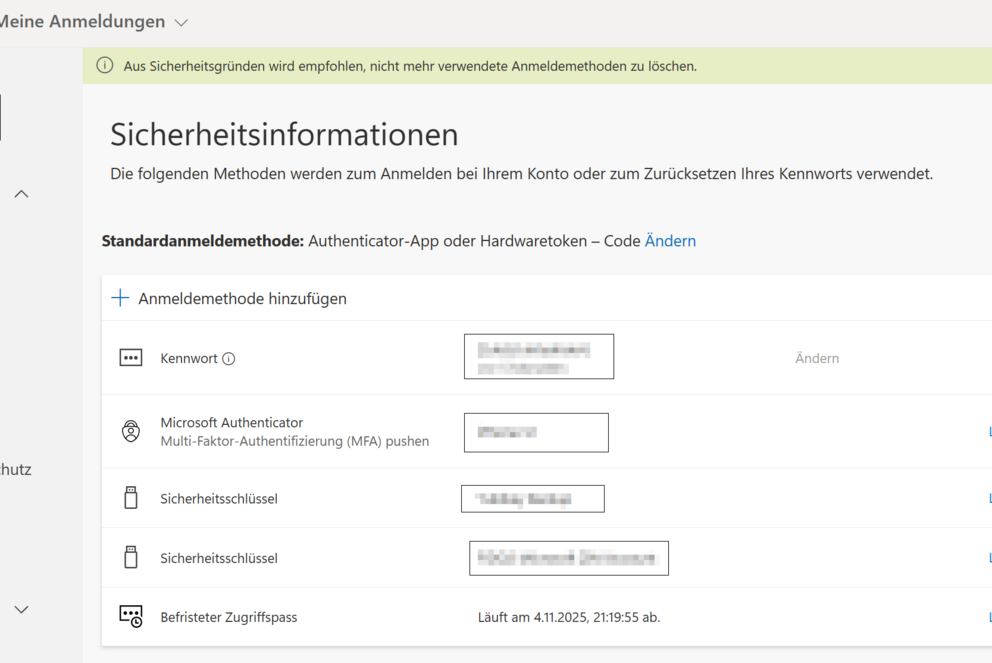
Task: Select Anmeldemethode hinzufügen
Action: point(242,298)
